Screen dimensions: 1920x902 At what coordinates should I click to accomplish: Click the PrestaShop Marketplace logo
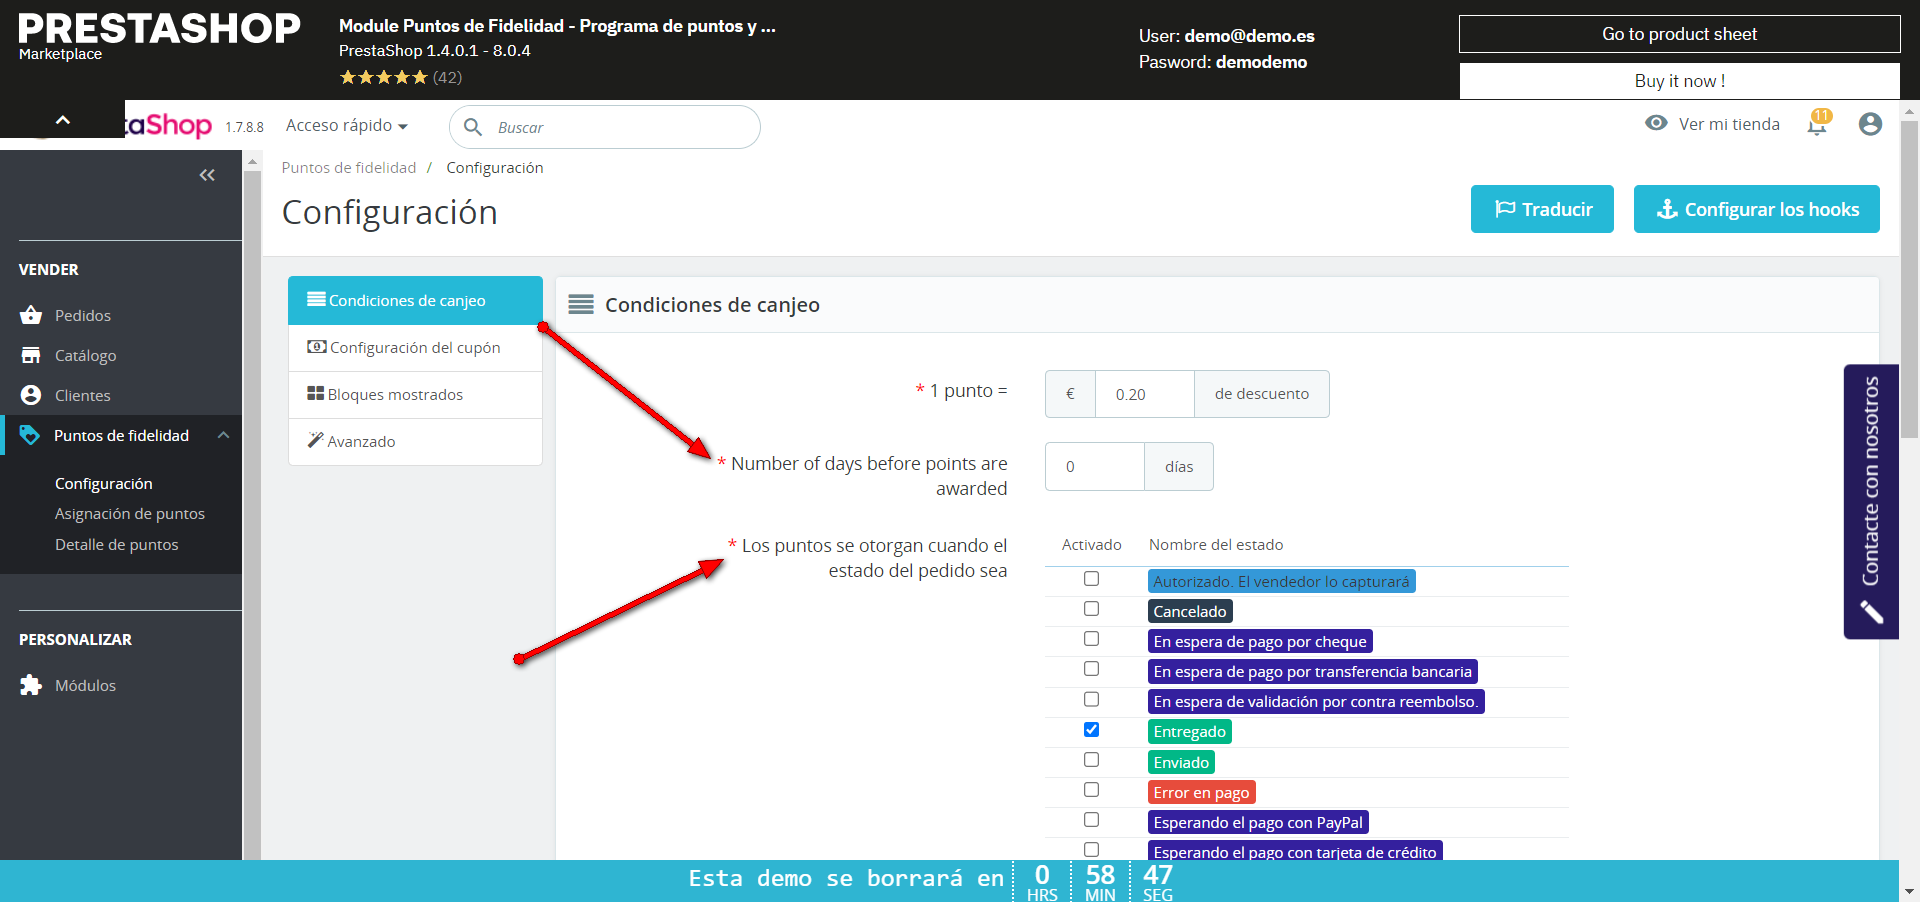pos(159,36)
